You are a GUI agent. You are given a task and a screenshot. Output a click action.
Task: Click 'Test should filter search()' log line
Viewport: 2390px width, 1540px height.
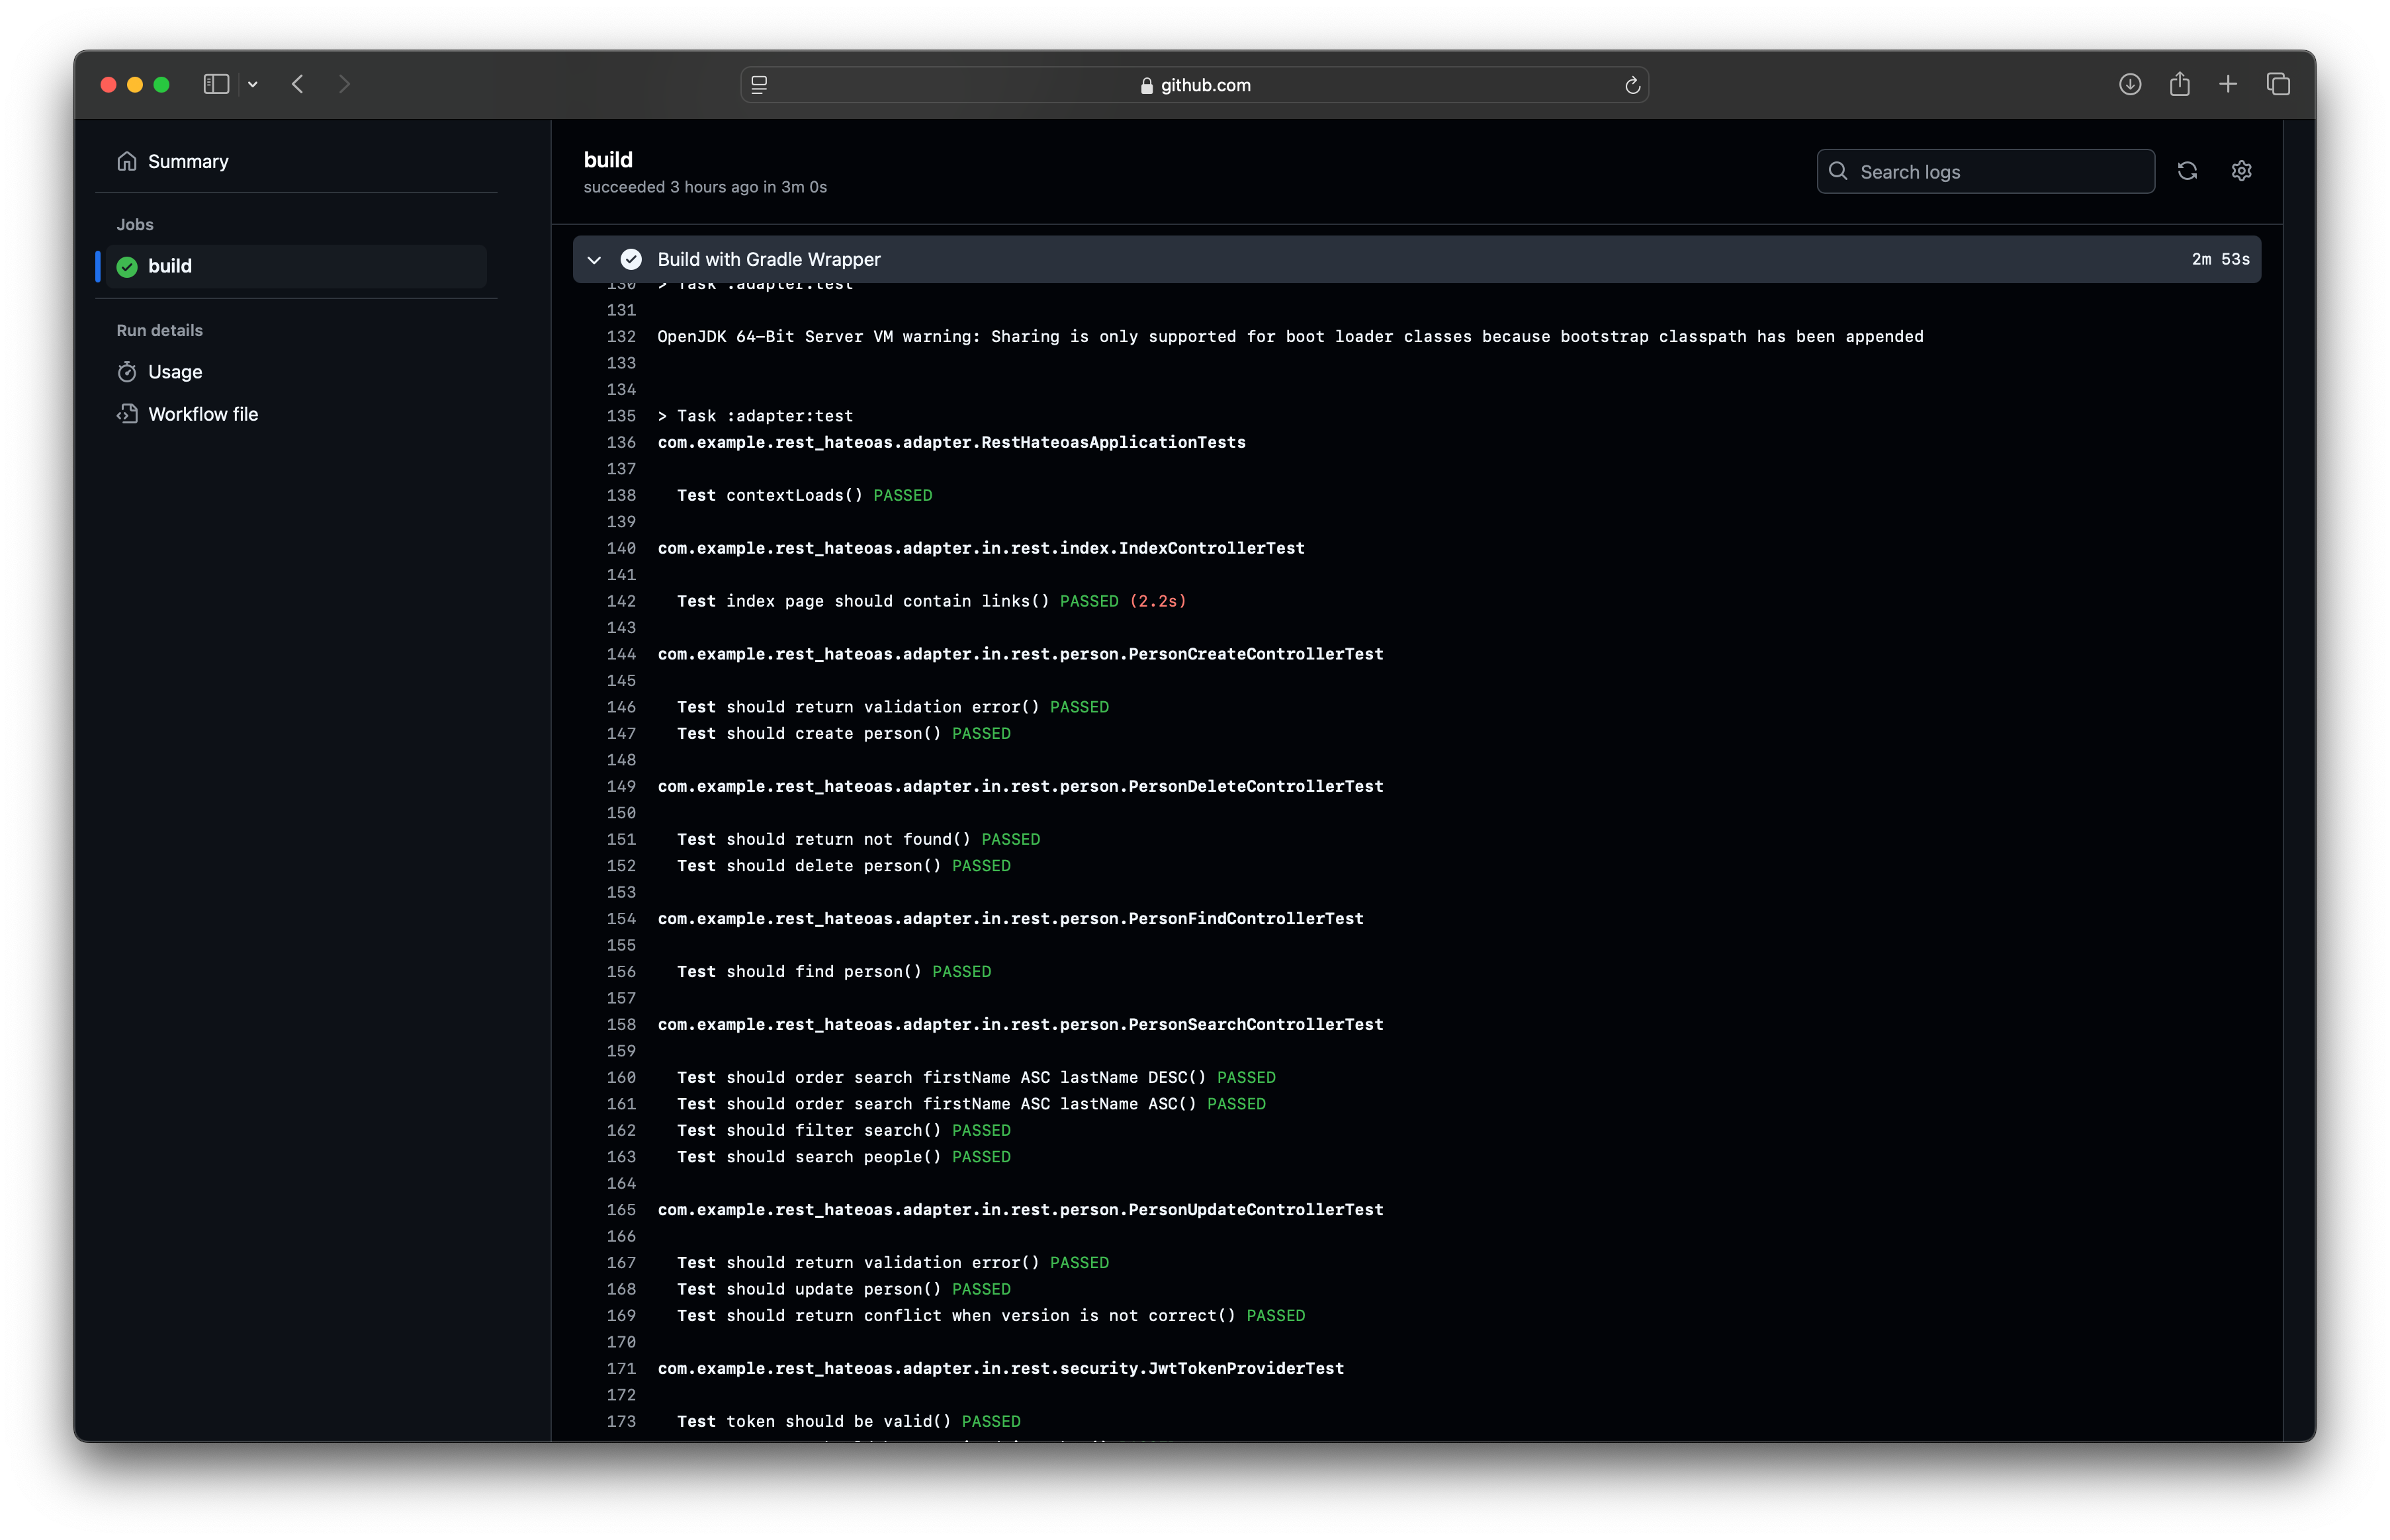[x=844, y=1130]
